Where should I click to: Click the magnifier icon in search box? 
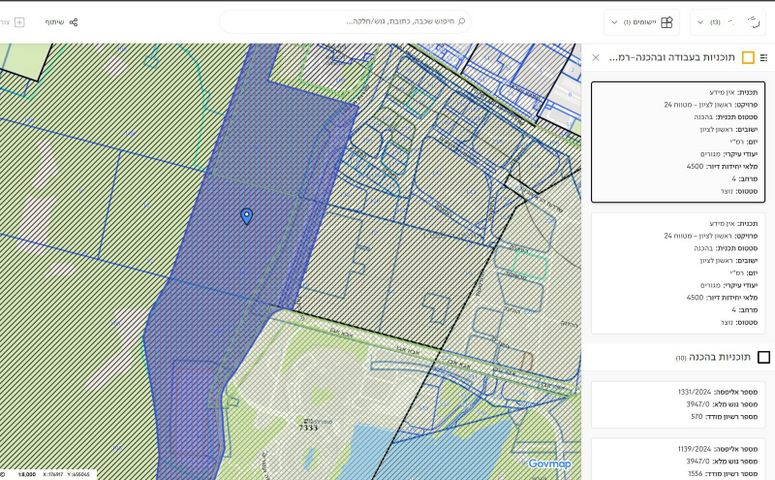(x=462, y=21)
